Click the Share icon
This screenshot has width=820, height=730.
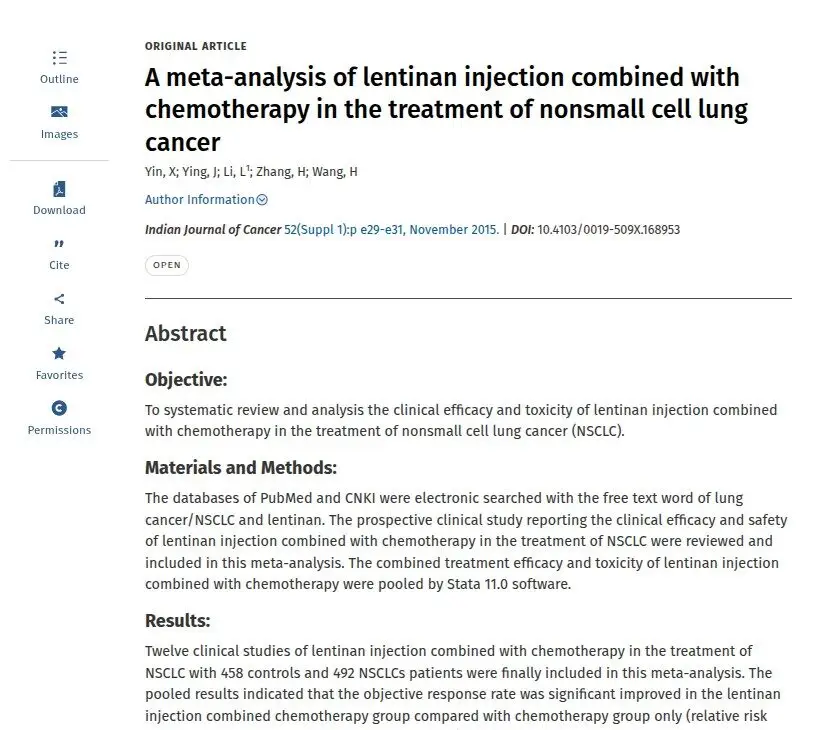(59, 299)
